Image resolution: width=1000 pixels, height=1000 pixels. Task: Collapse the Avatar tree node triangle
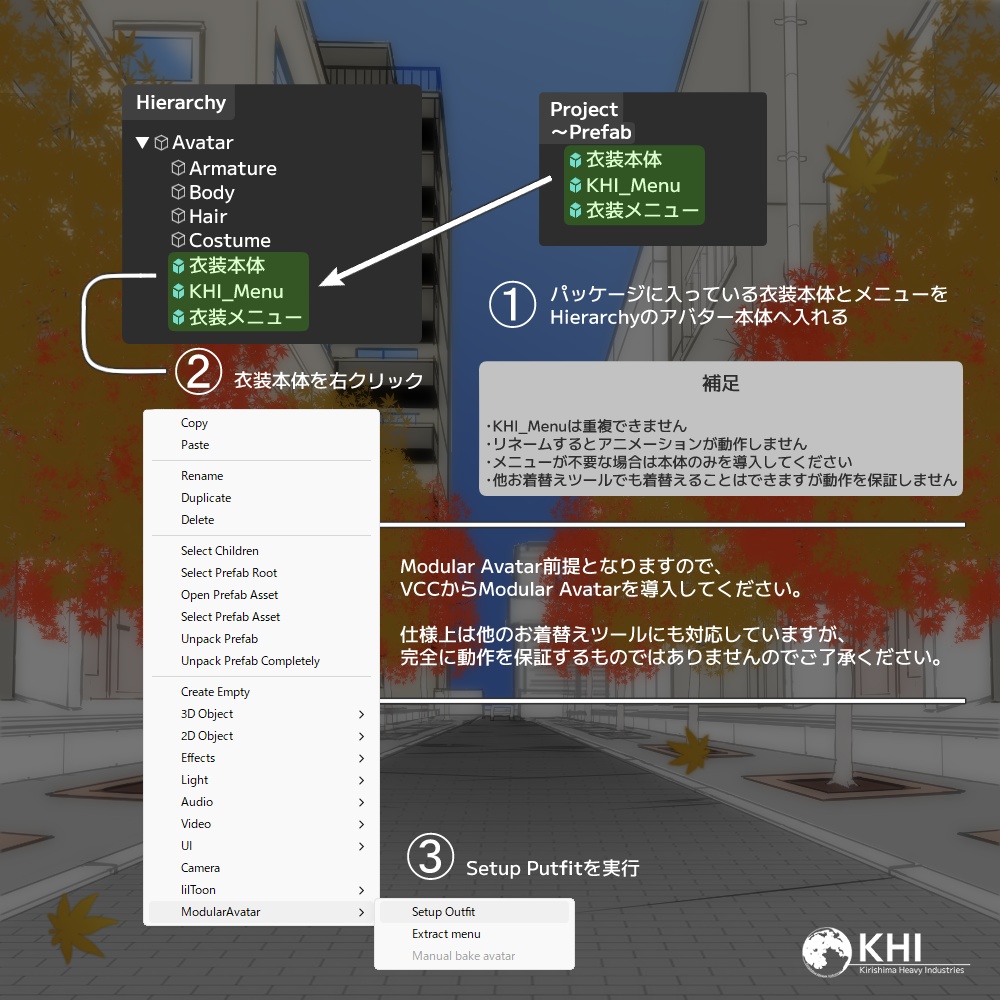pyautogui.click(x=143, y=142)
